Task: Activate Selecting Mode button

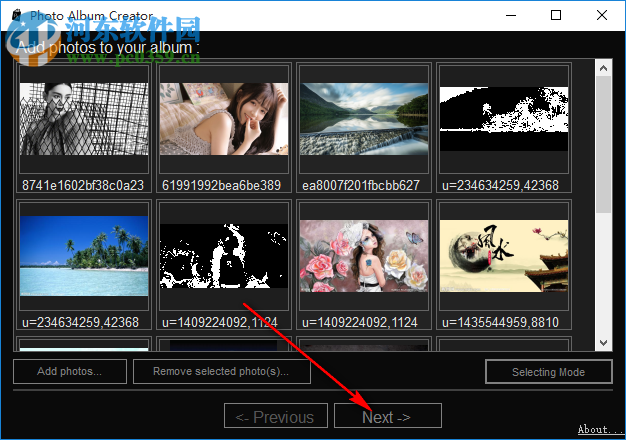Action: pyautogui.click(x=549, y=372)
